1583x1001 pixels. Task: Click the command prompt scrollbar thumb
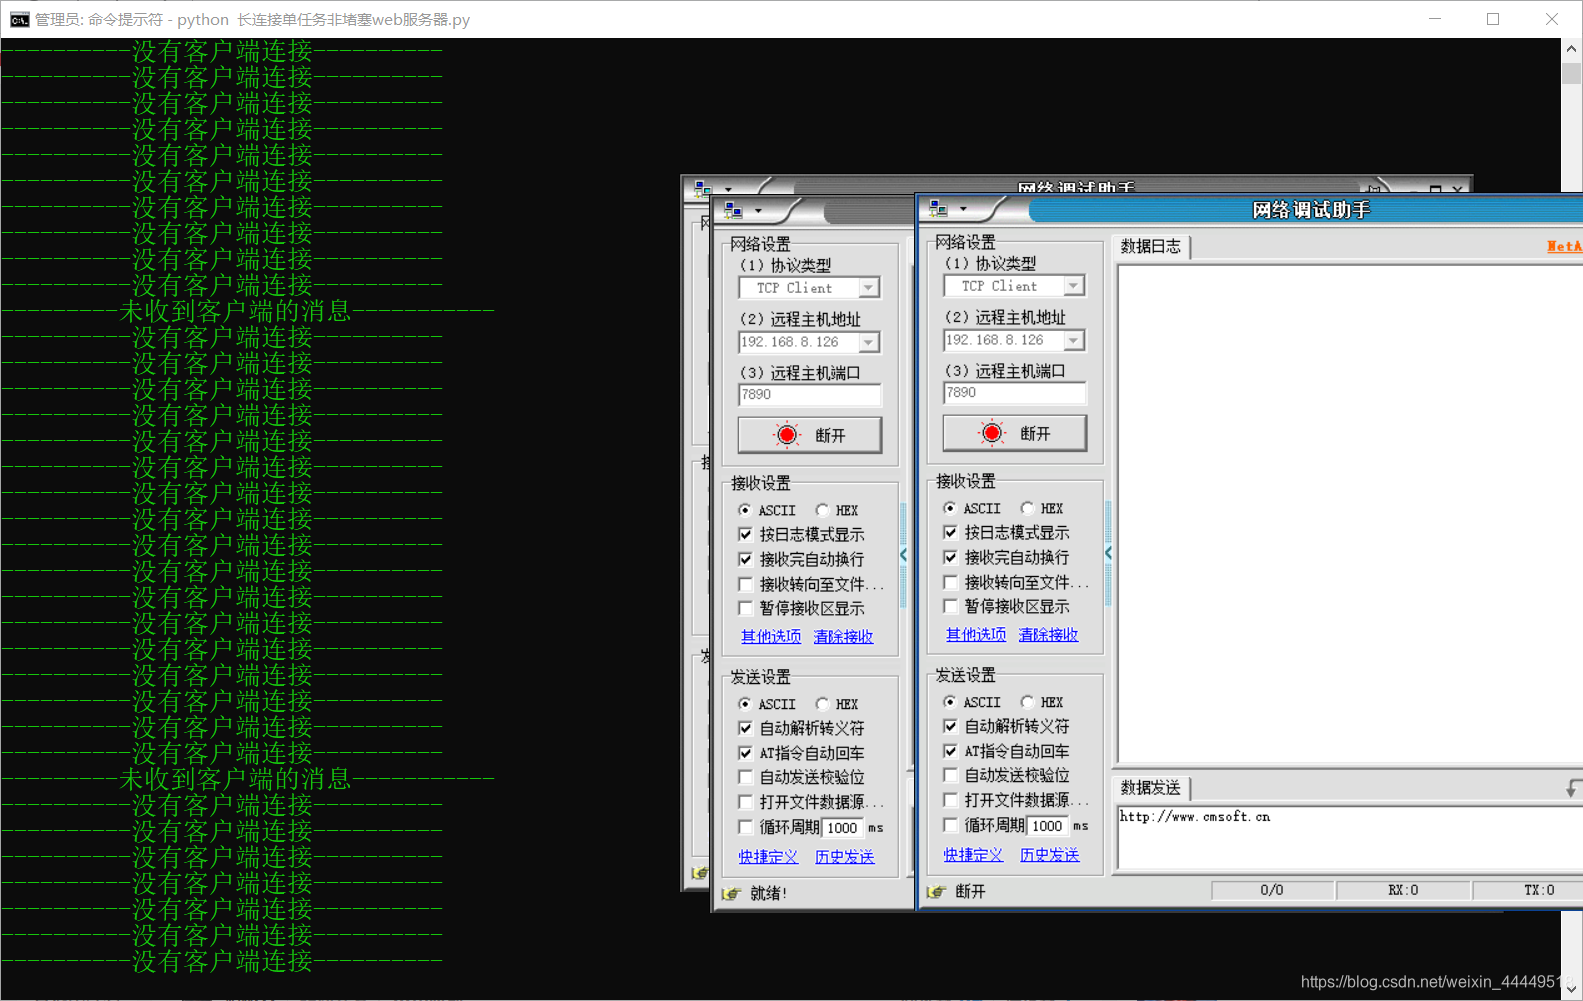coord(1572,74)
